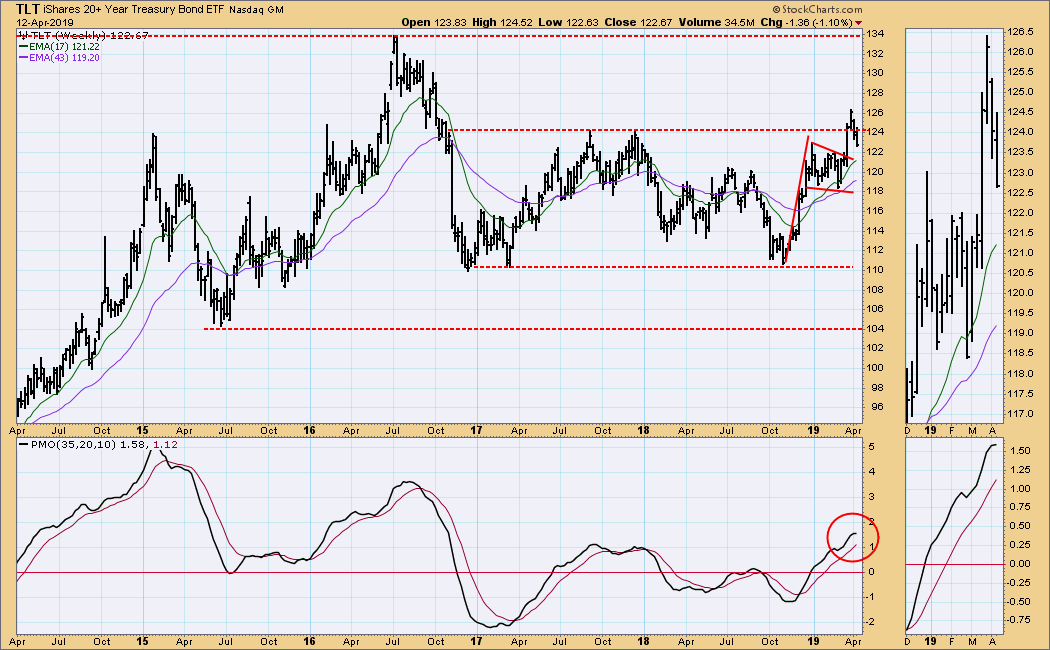Click -0.75 on the zoomed PMO axis
This screenshot has height=650, width=1050.
1019,620
